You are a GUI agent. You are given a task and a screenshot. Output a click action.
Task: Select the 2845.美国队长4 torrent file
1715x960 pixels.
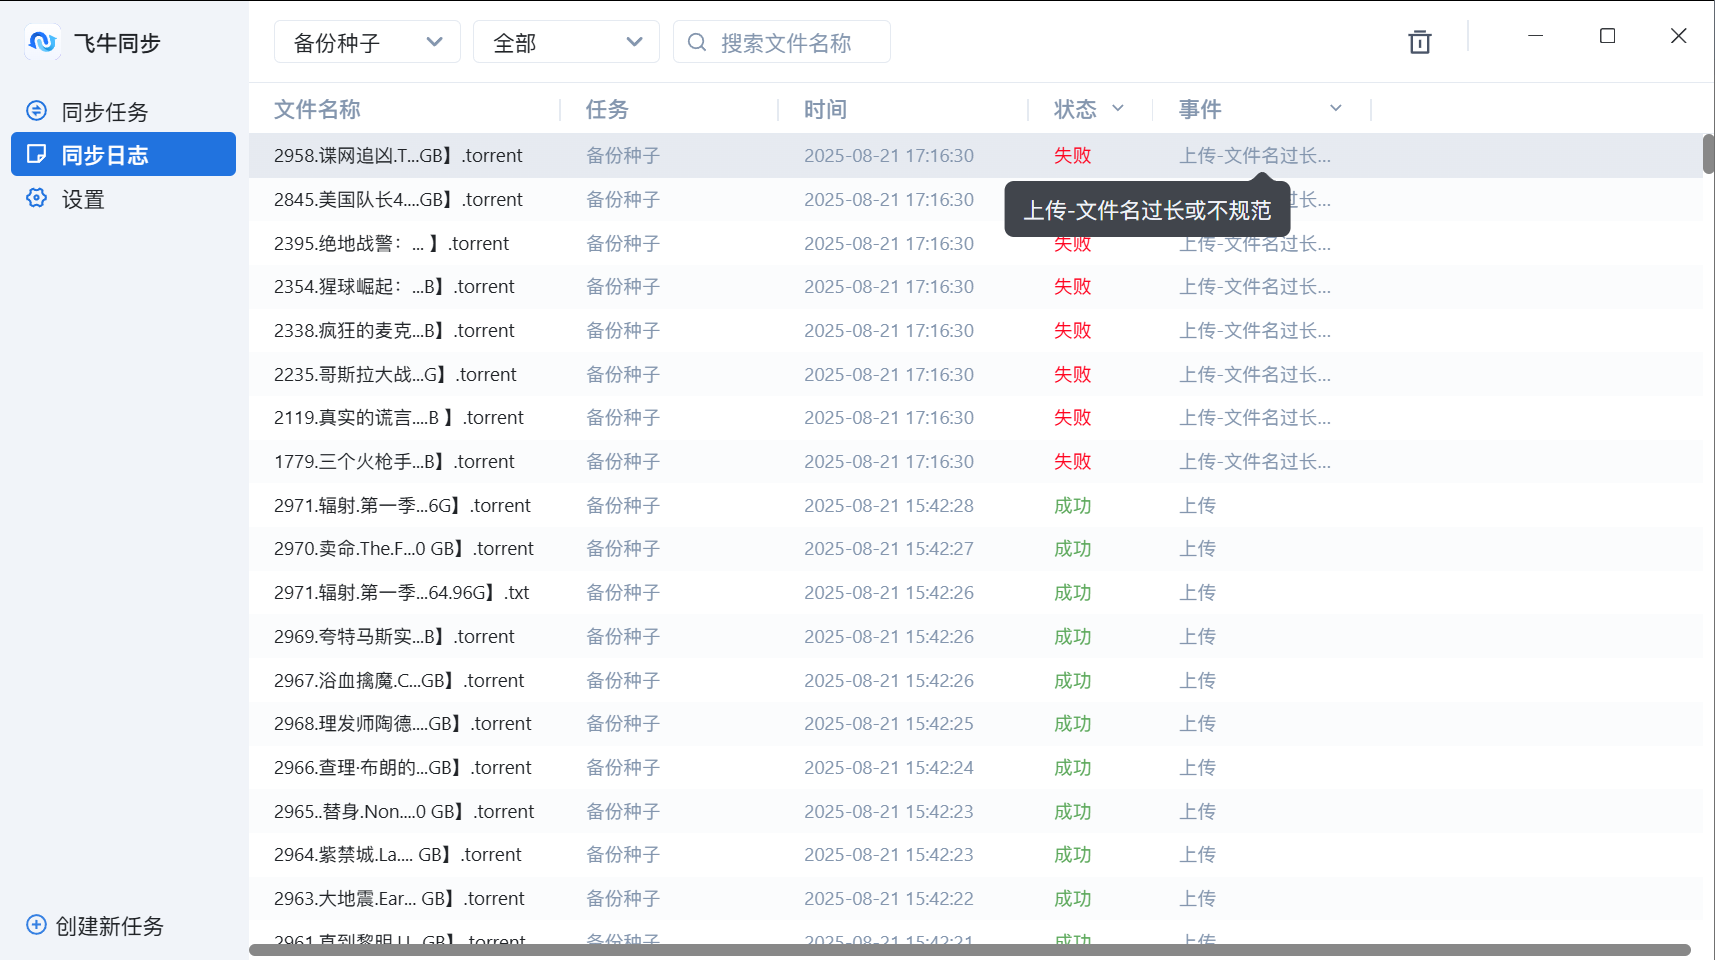pyautogui.click(x=398, y=199)
